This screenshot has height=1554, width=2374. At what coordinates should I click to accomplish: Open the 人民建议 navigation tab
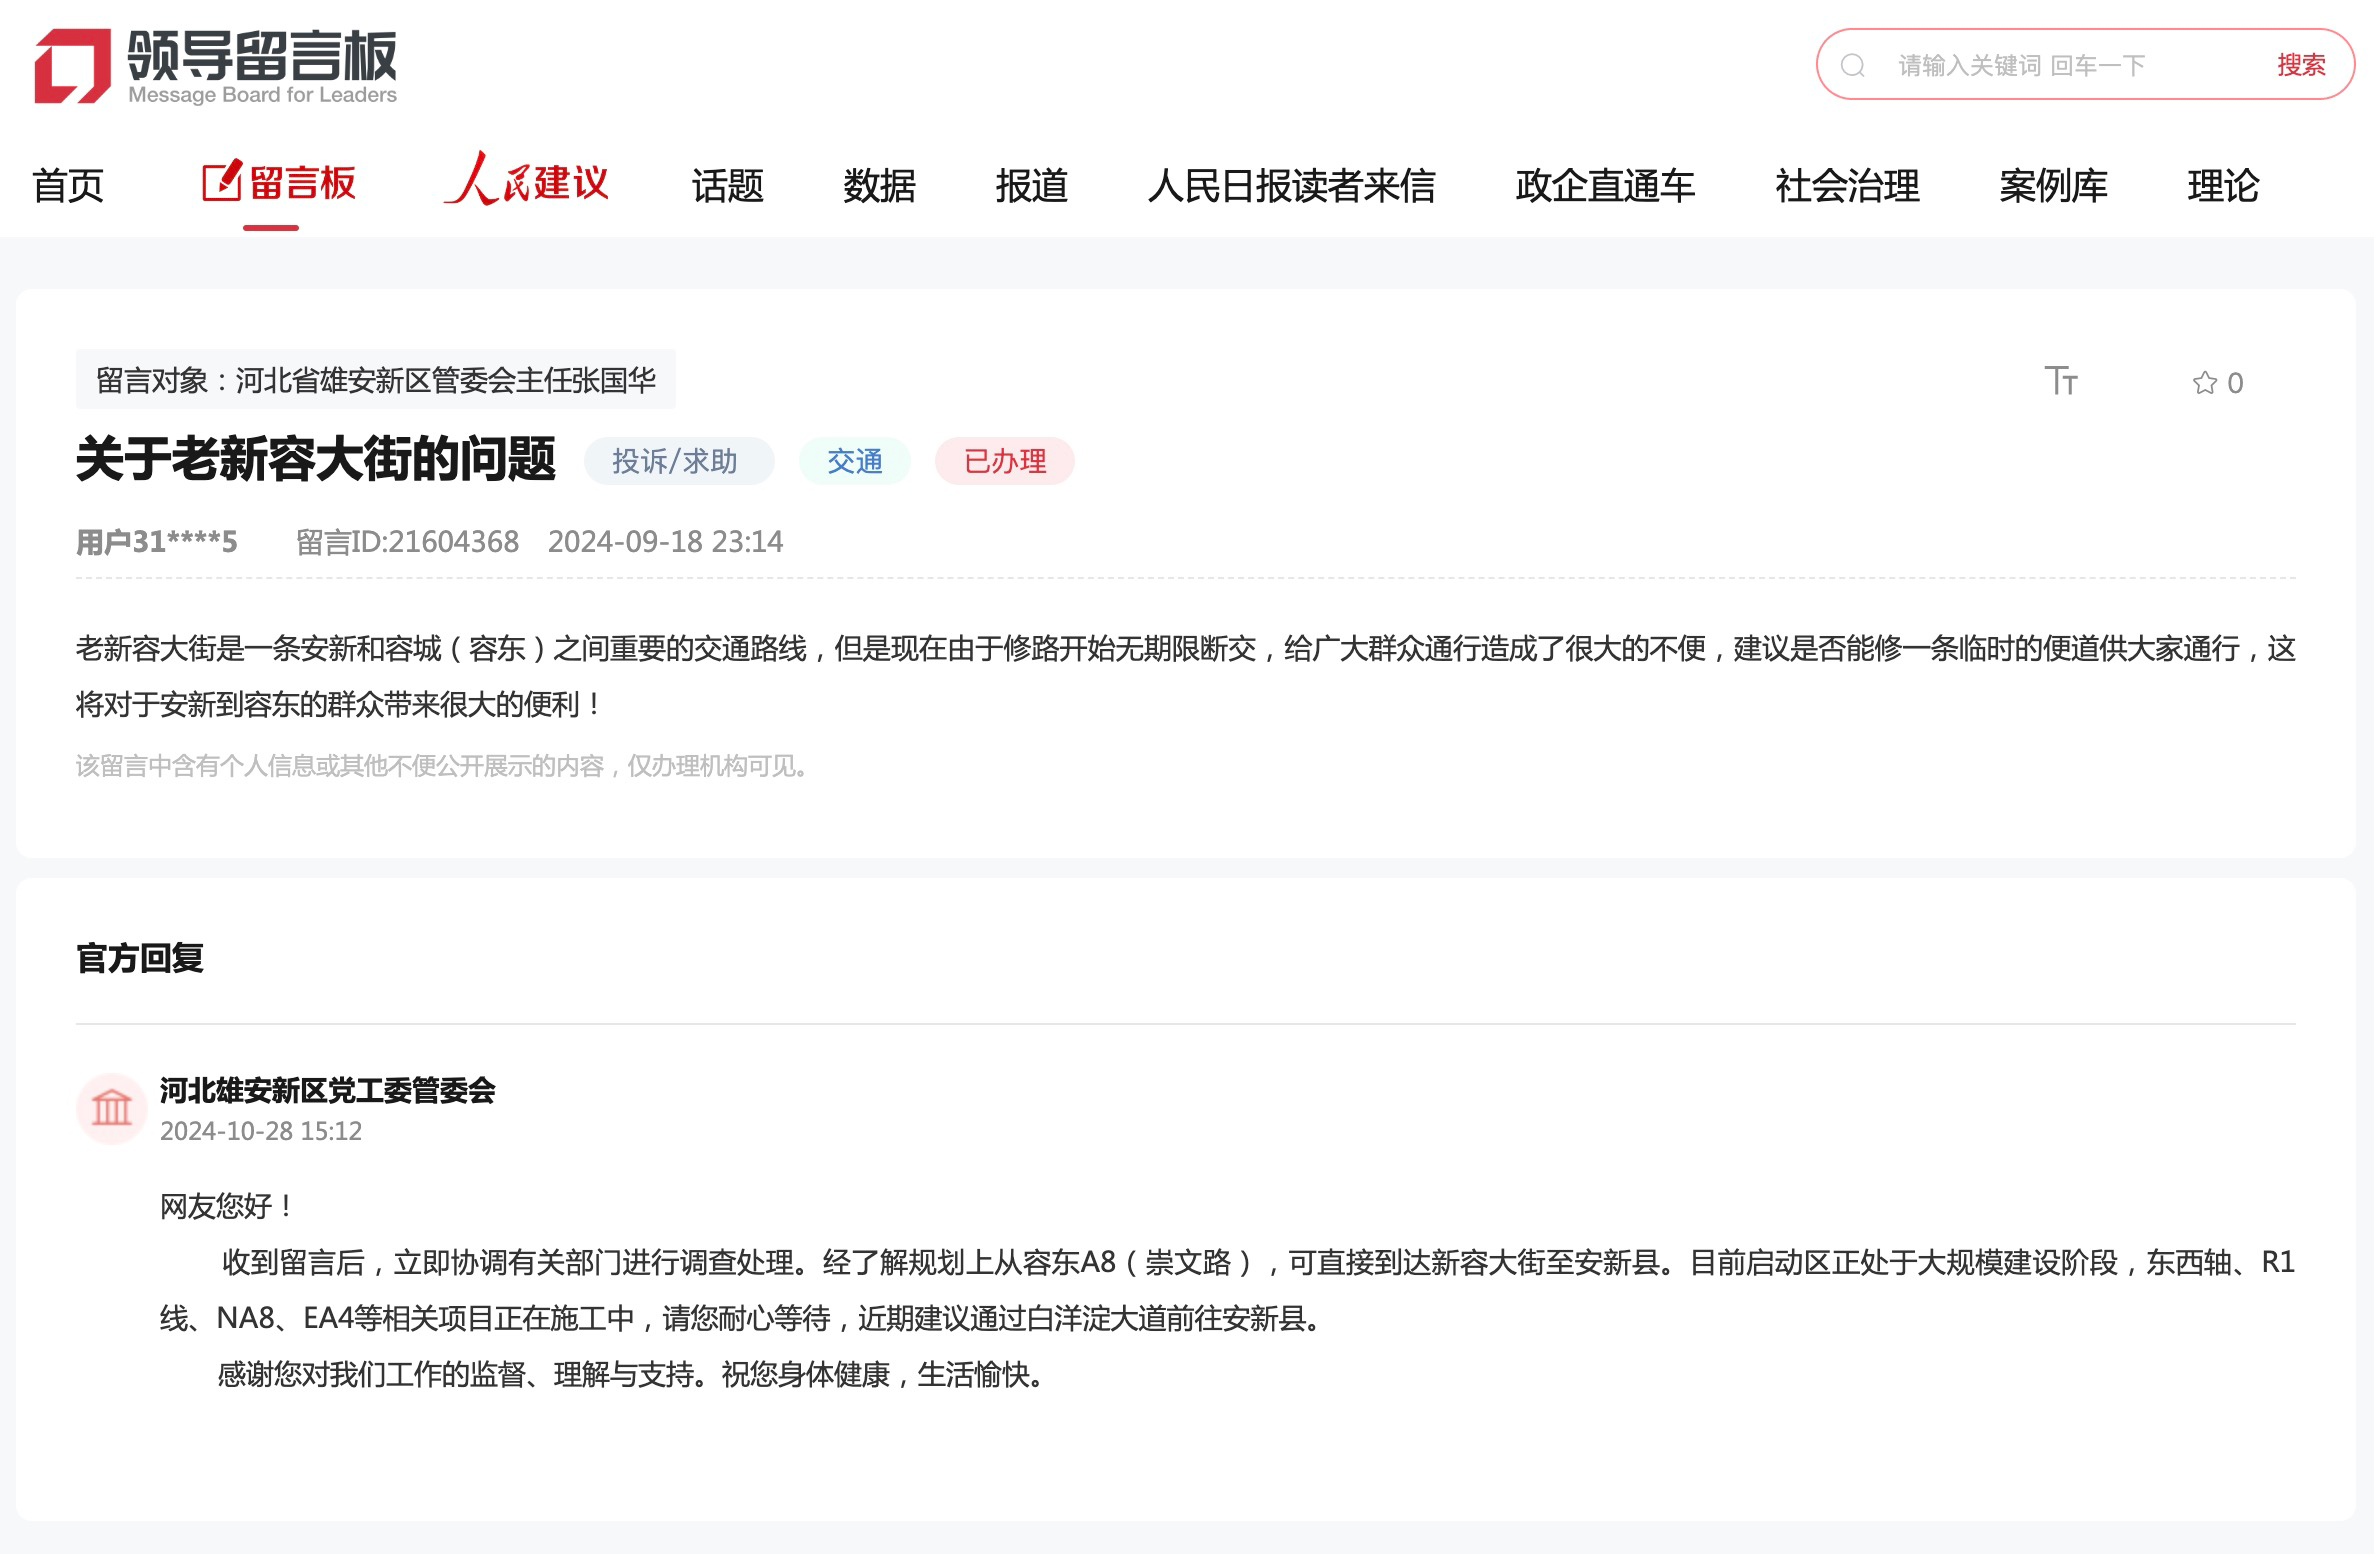tap(527, 182)
